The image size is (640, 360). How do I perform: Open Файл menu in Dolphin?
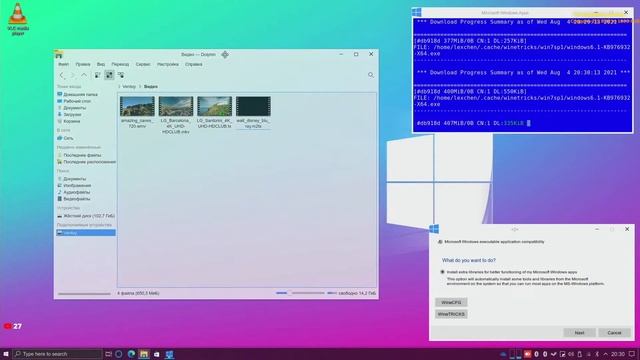coord(63,64)
